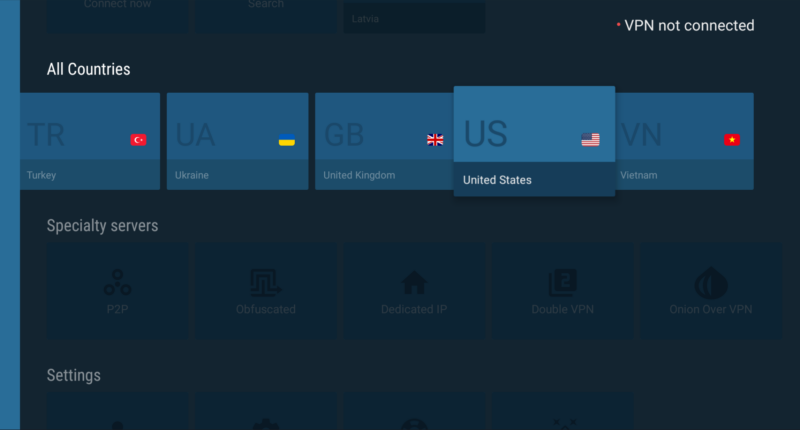Click the All Countries heading
Viewport: 800px width, 430px height.
tap(89, 69)
